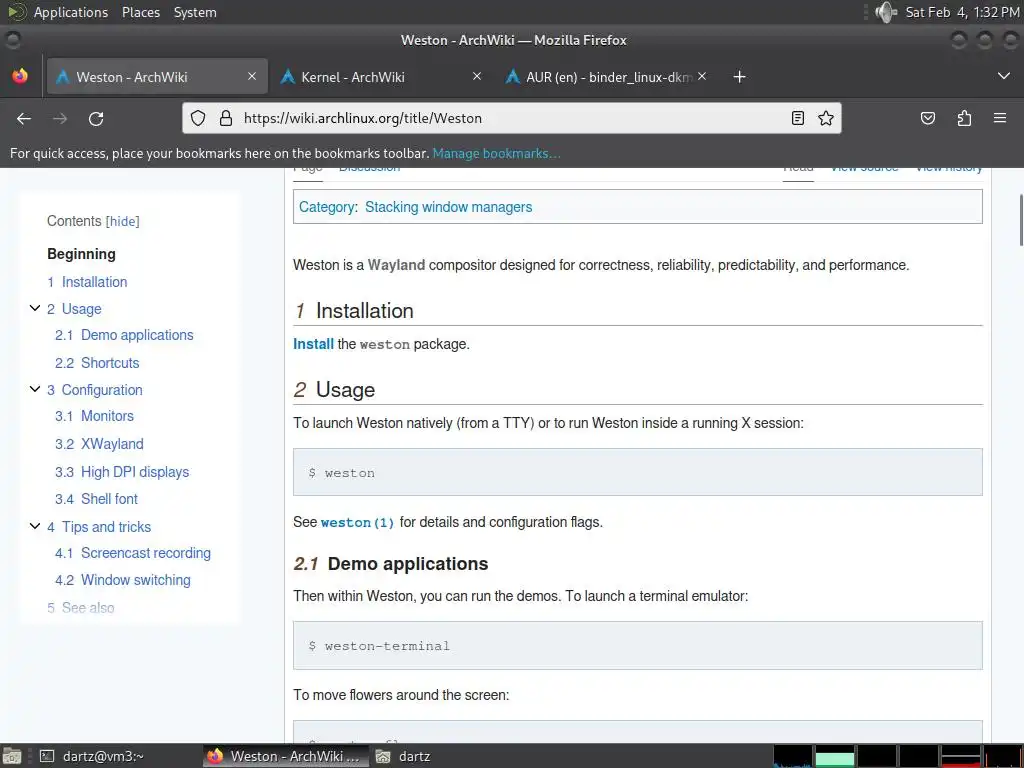Collapse the 3 Configuration contents section
Screen dimensions: 1024x768
35,389
